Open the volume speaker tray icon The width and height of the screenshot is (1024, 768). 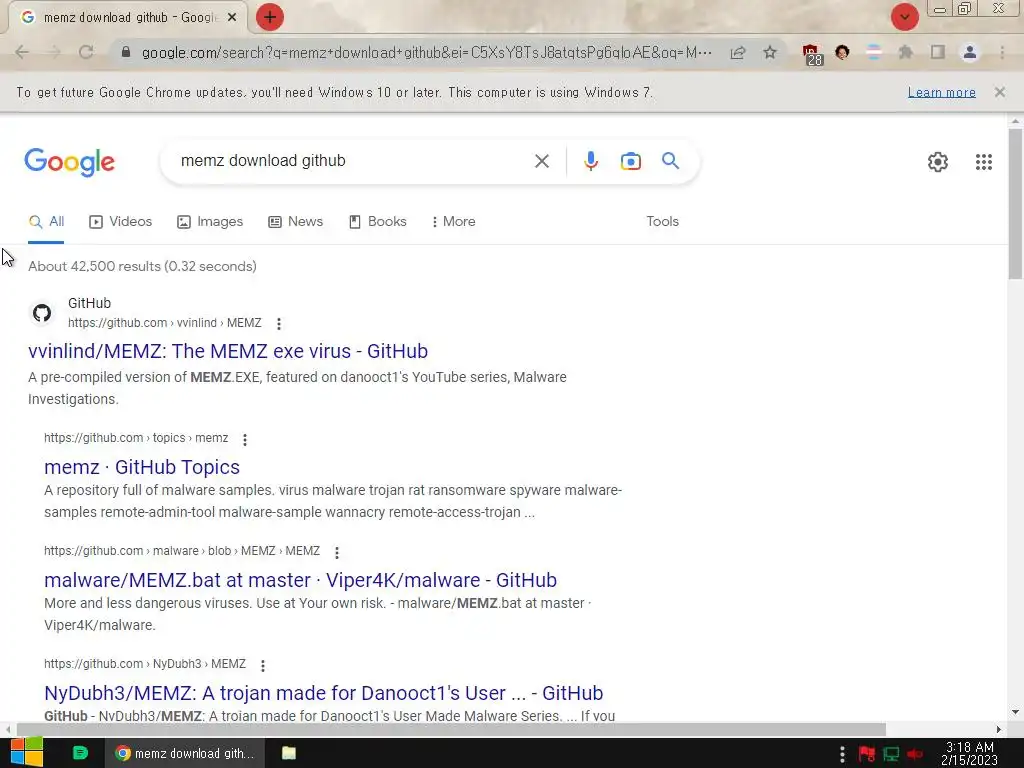click(x=914, y=754)
